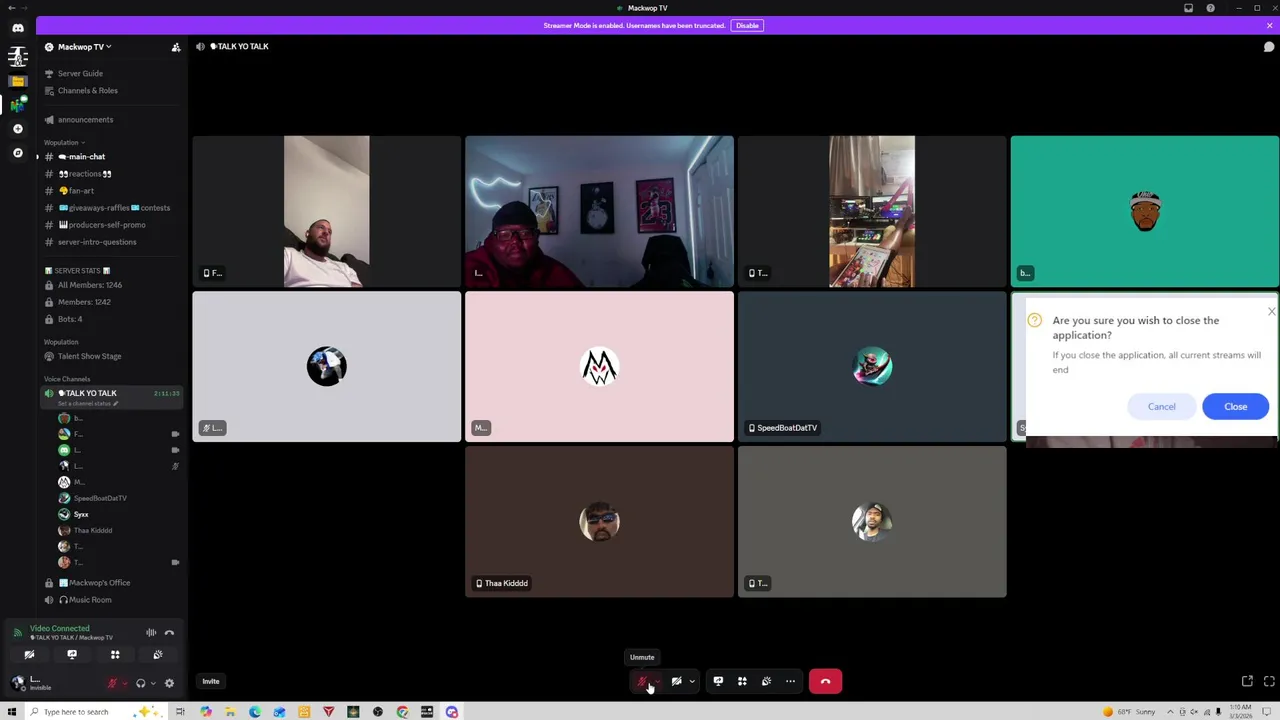Click Thaa Kidddd in voice member list
The height and width of the screenshot is (720, 1280).
pyautogui.click(x=92, y=530)
